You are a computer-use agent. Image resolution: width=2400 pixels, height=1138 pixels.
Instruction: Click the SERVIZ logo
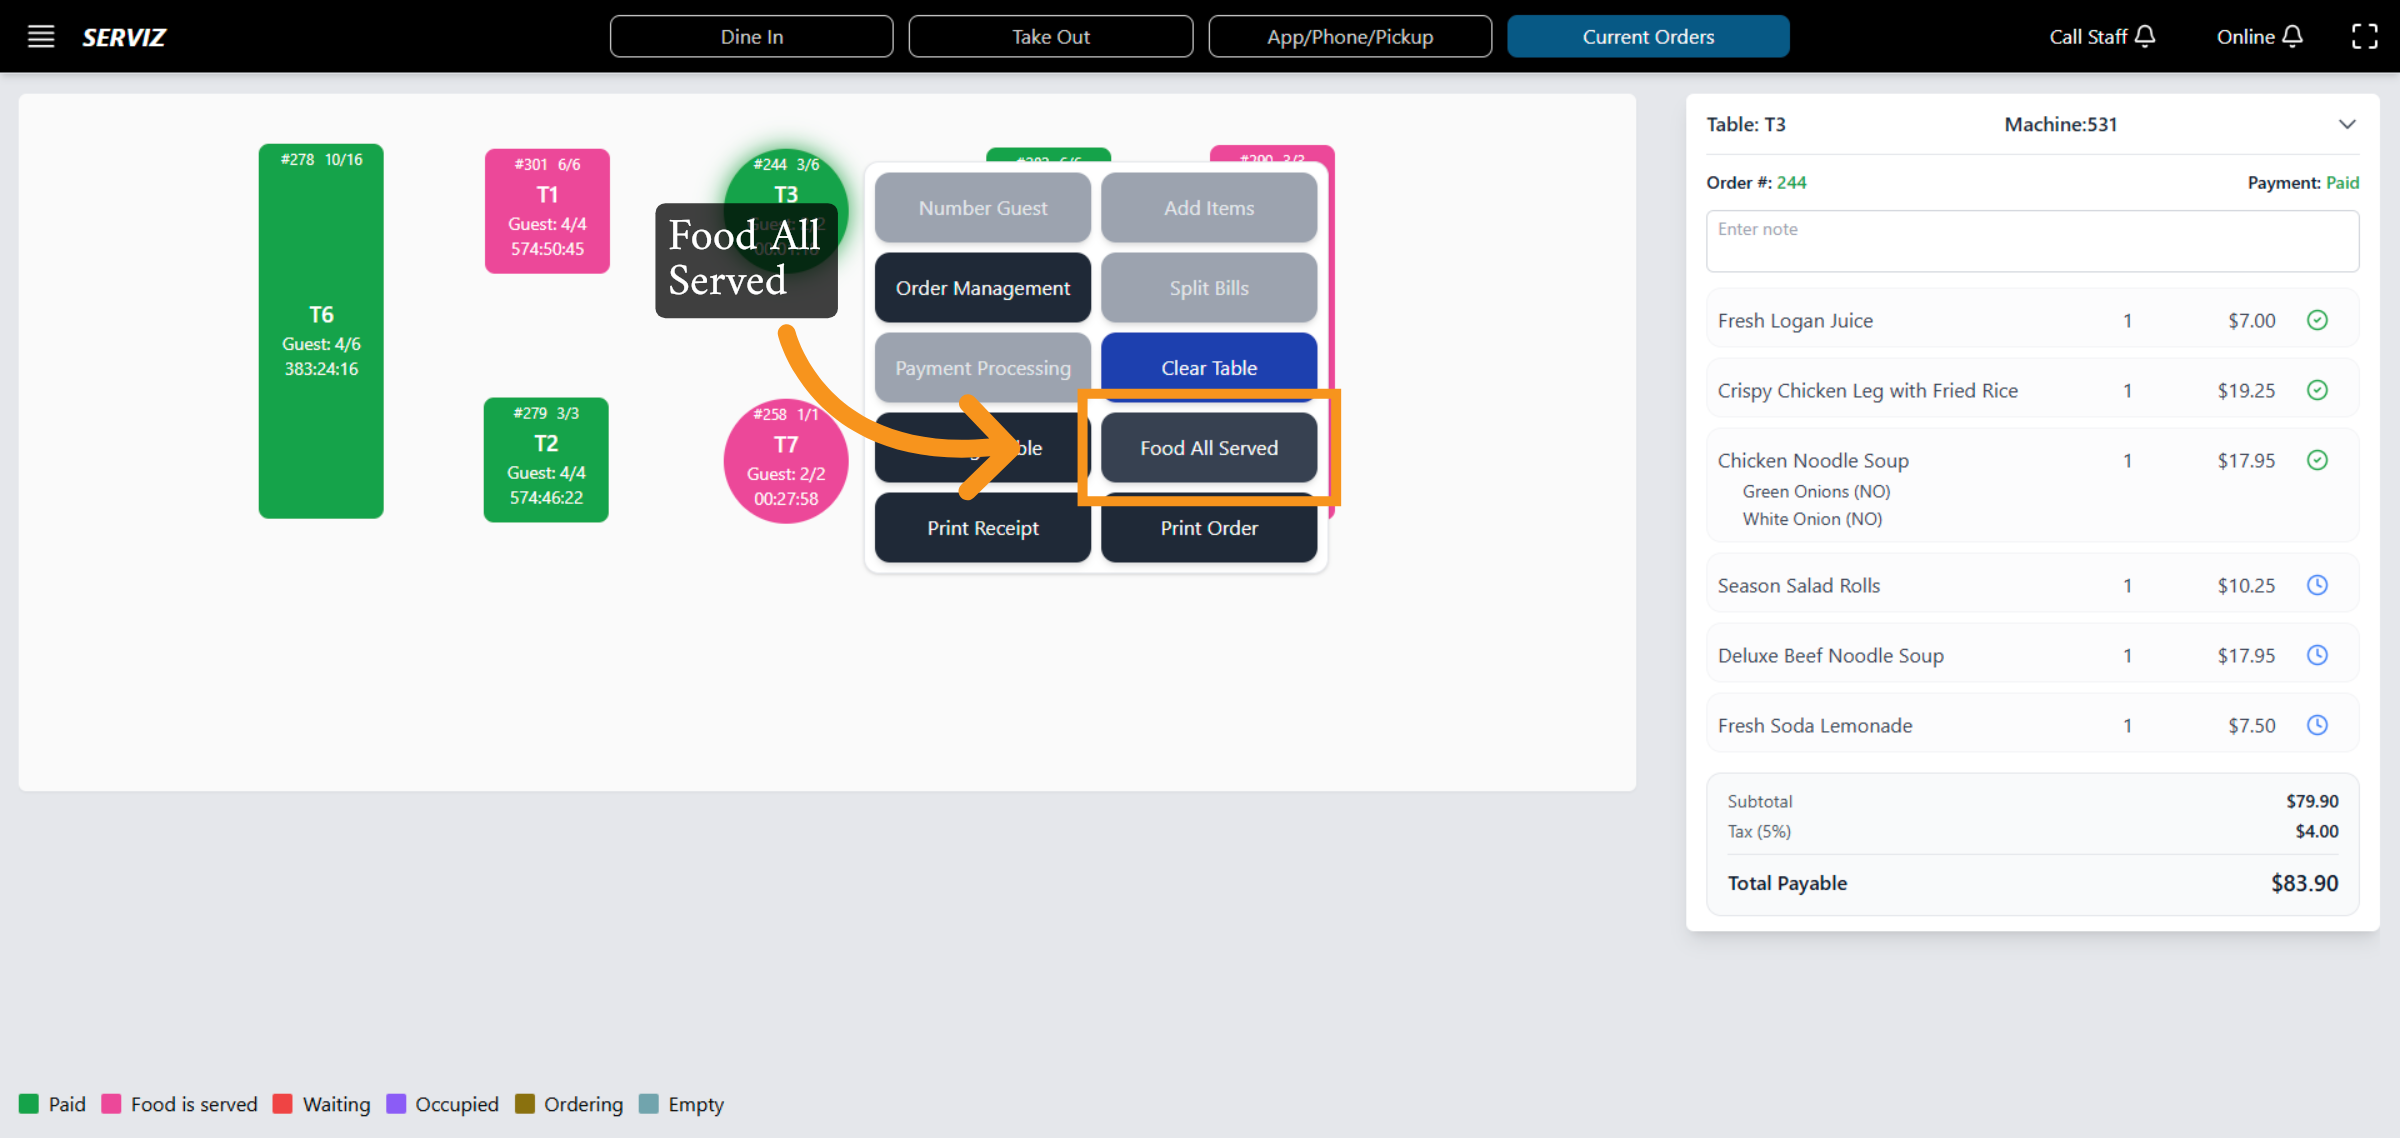(124, 37)
